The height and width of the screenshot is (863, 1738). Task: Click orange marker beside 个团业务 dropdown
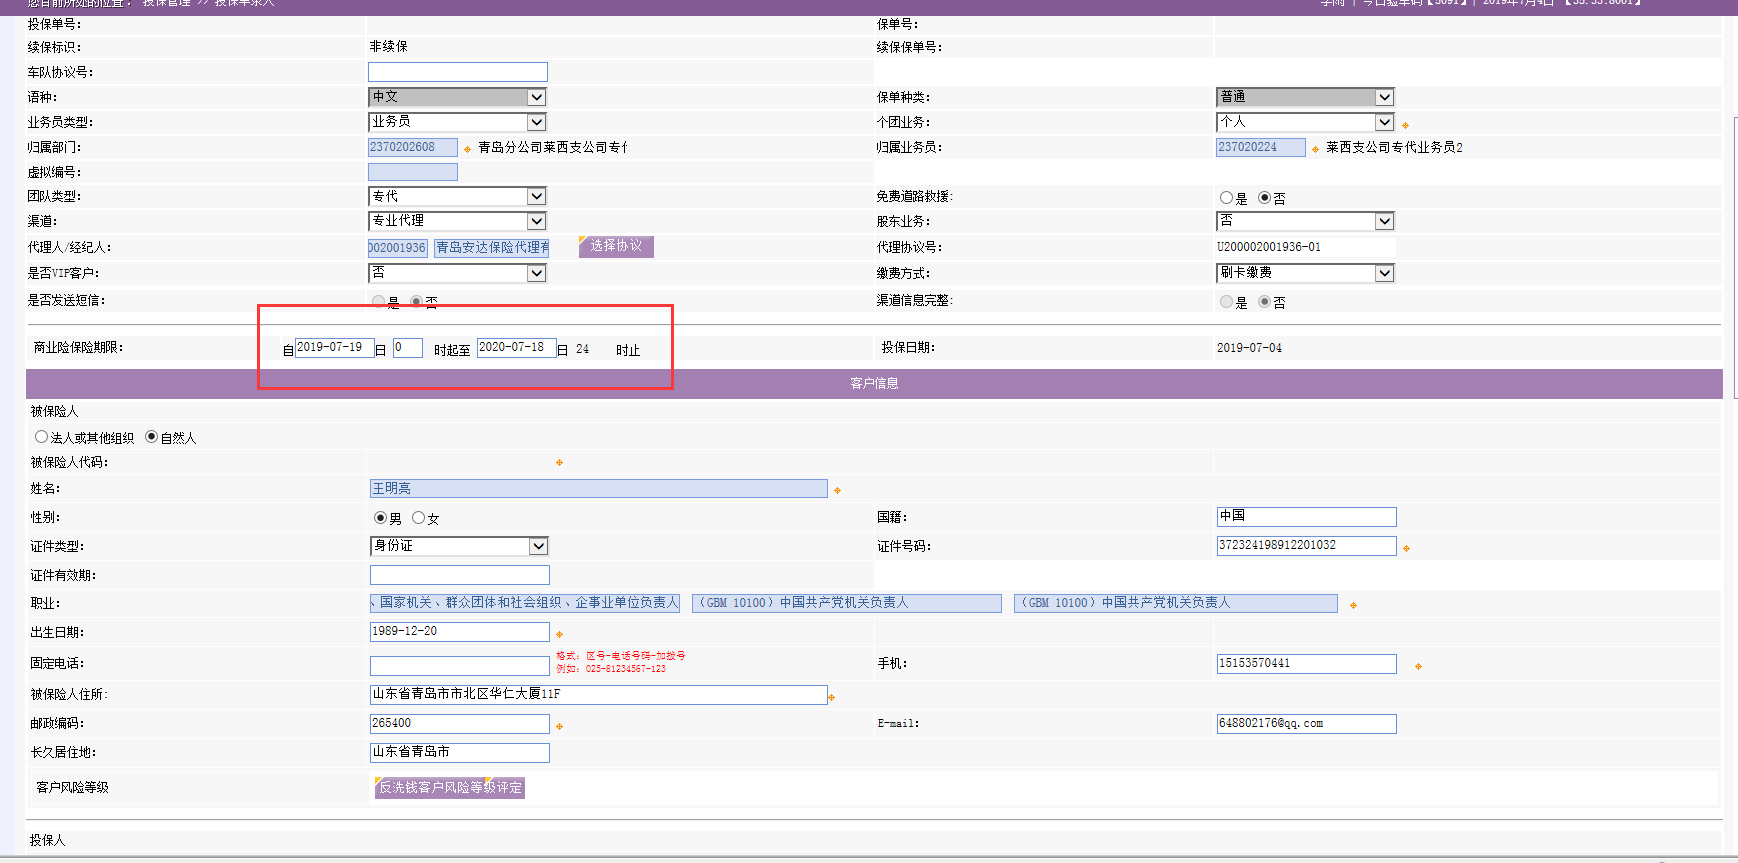pyautogui.click(x=1405, y=125)
